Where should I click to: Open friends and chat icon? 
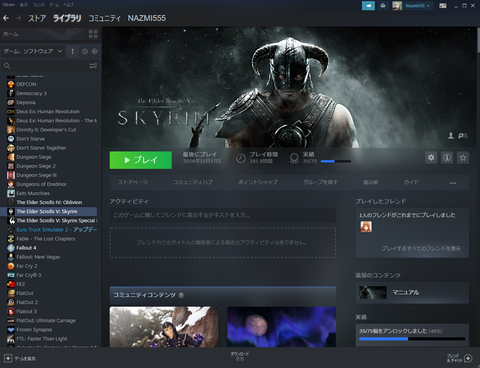[468, 358]
